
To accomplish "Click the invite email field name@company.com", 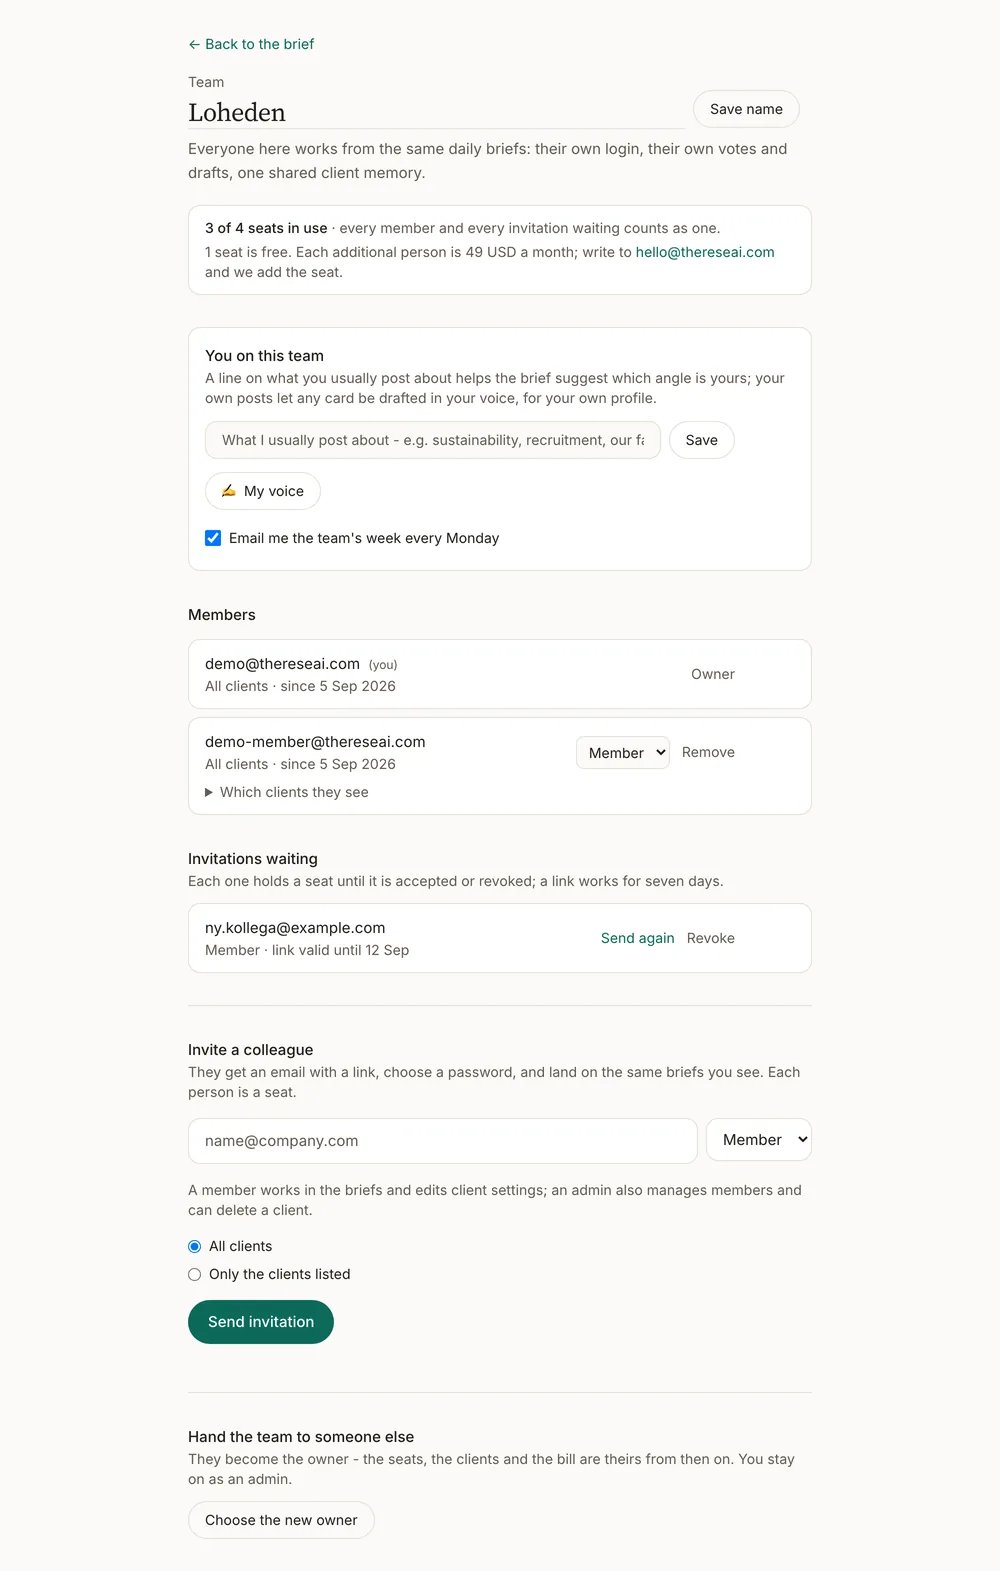I will tap(443, 1141).
